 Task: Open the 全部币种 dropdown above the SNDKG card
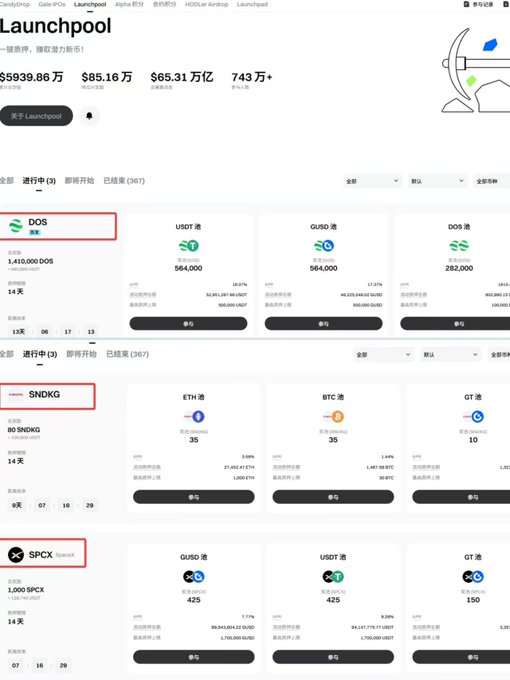[499, 355]
